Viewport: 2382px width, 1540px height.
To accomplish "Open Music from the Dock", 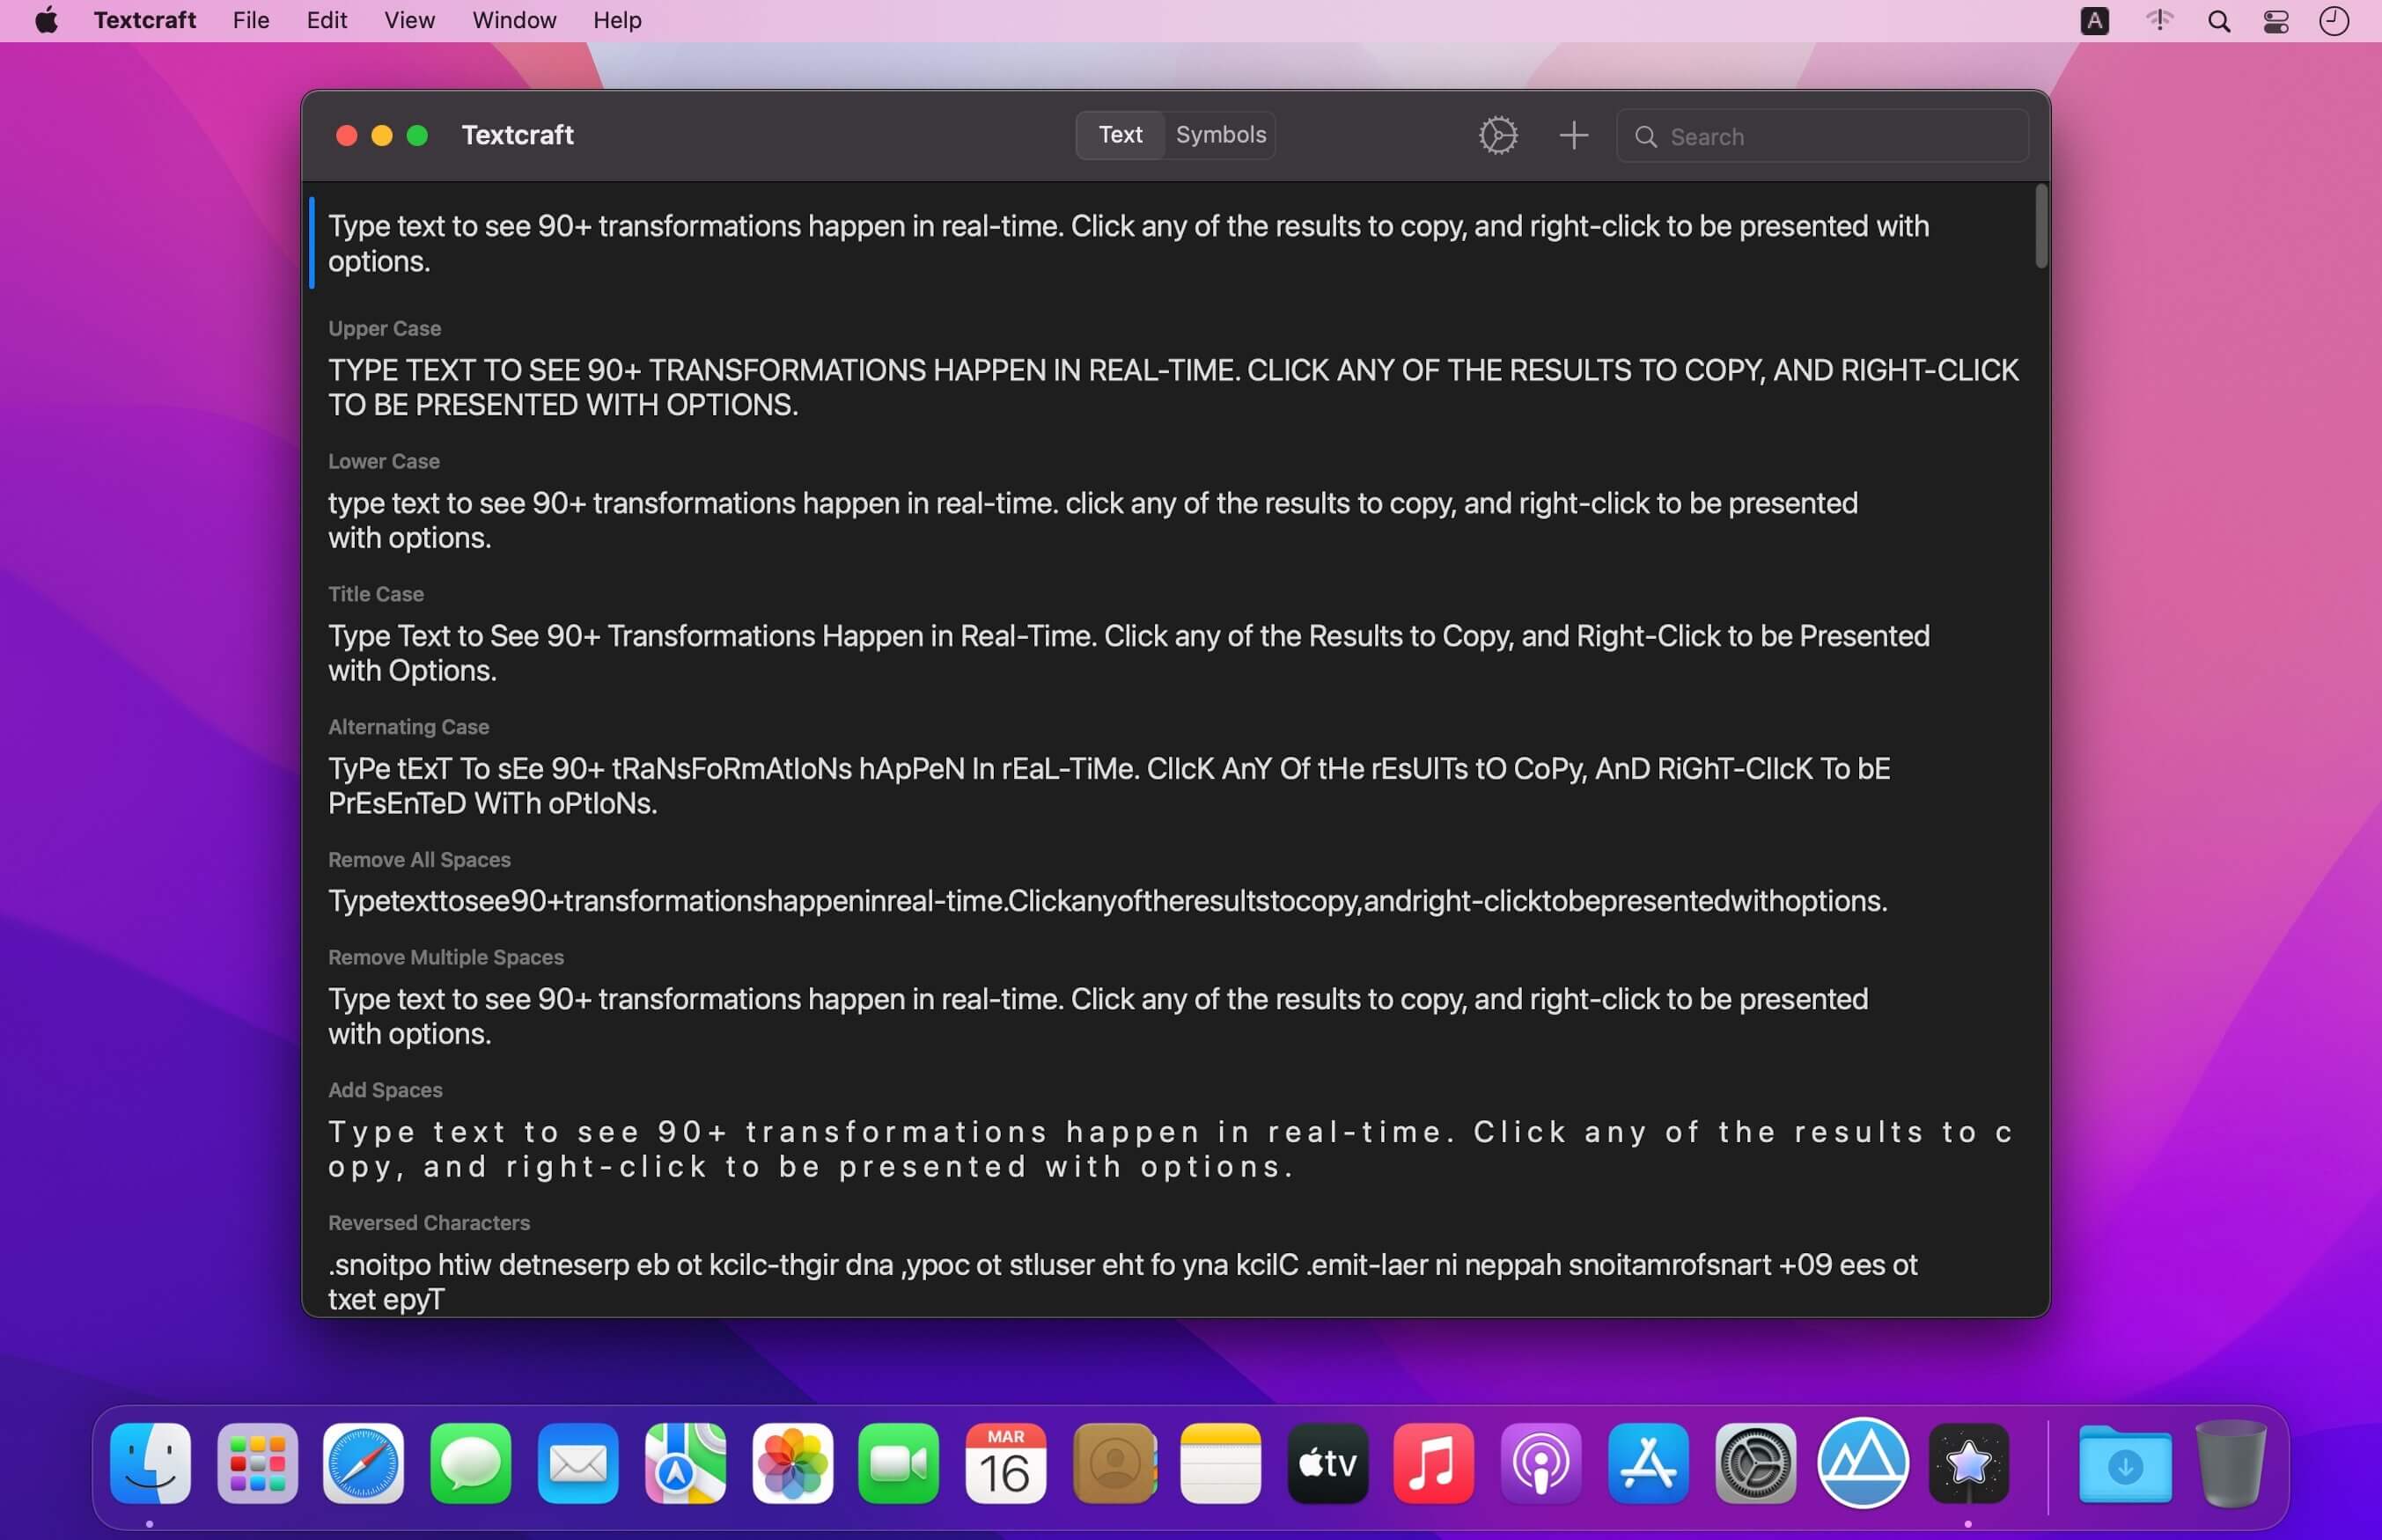I will pyautogui.click(x=1434, y=1464).
